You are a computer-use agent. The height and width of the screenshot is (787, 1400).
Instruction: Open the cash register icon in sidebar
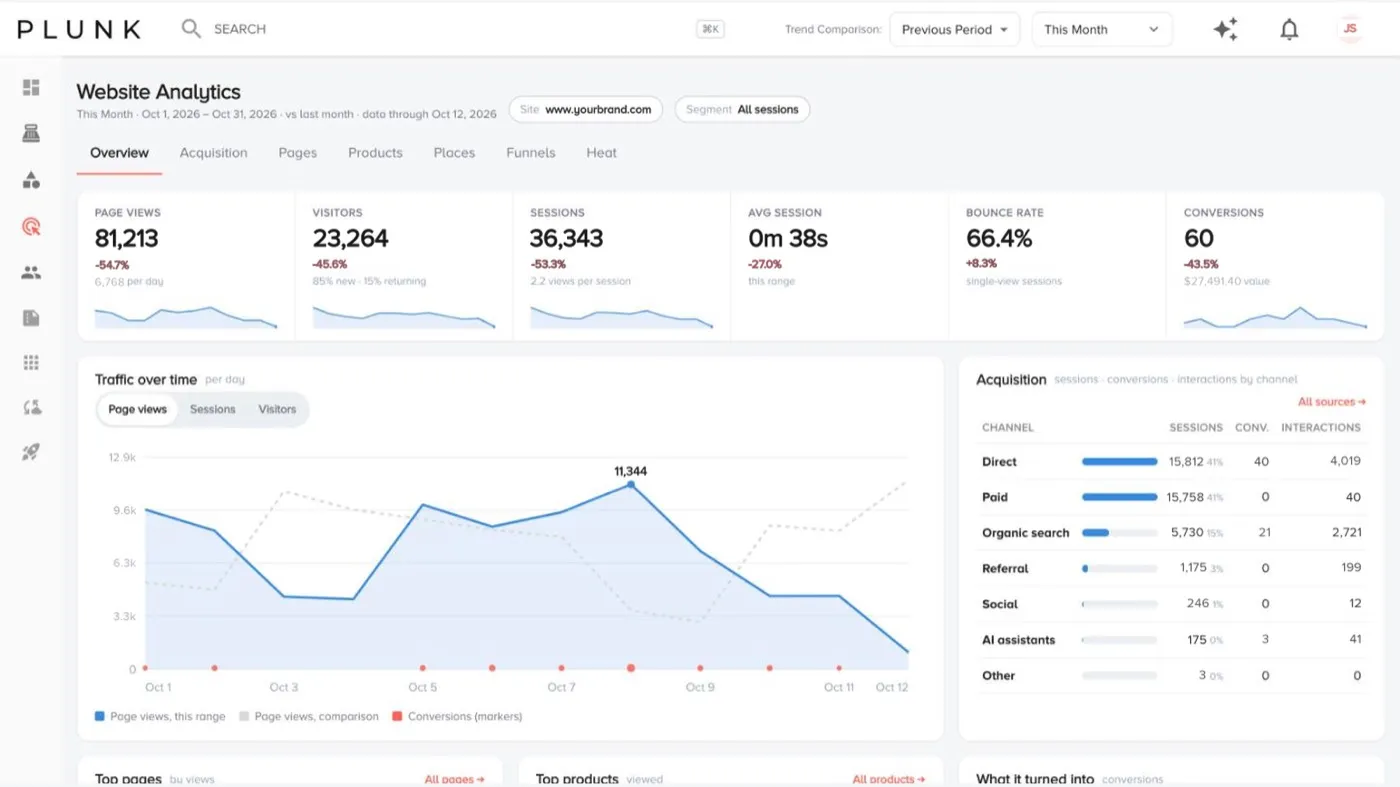pos(31,133)
